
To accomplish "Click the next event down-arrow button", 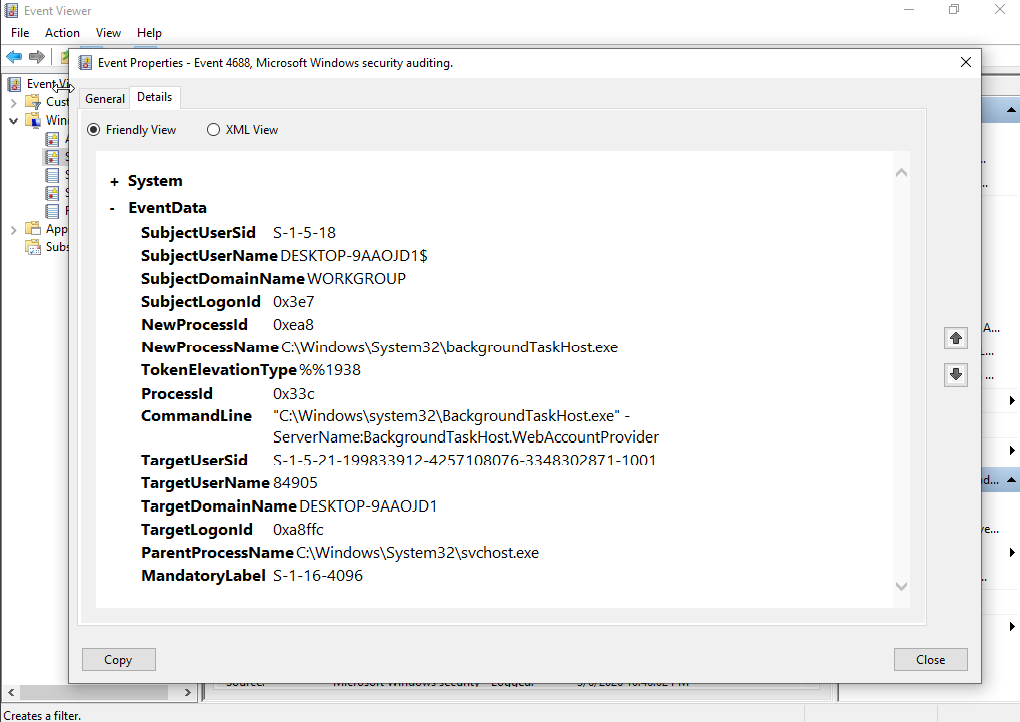I will click(956, 375).
